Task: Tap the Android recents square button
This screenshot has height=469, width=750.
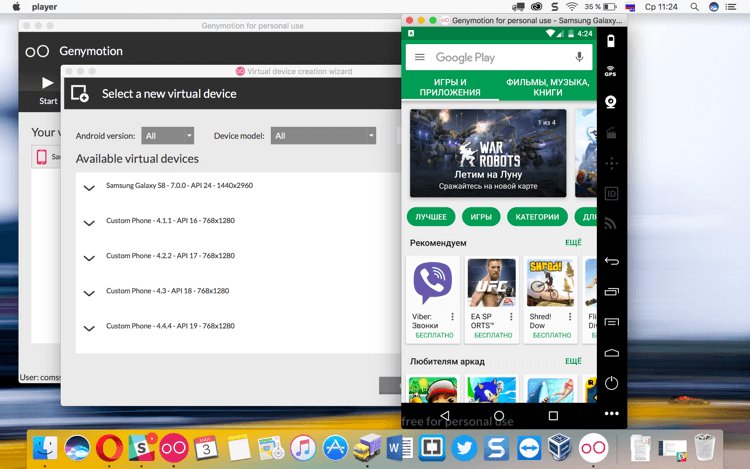Action: [553, 415]
